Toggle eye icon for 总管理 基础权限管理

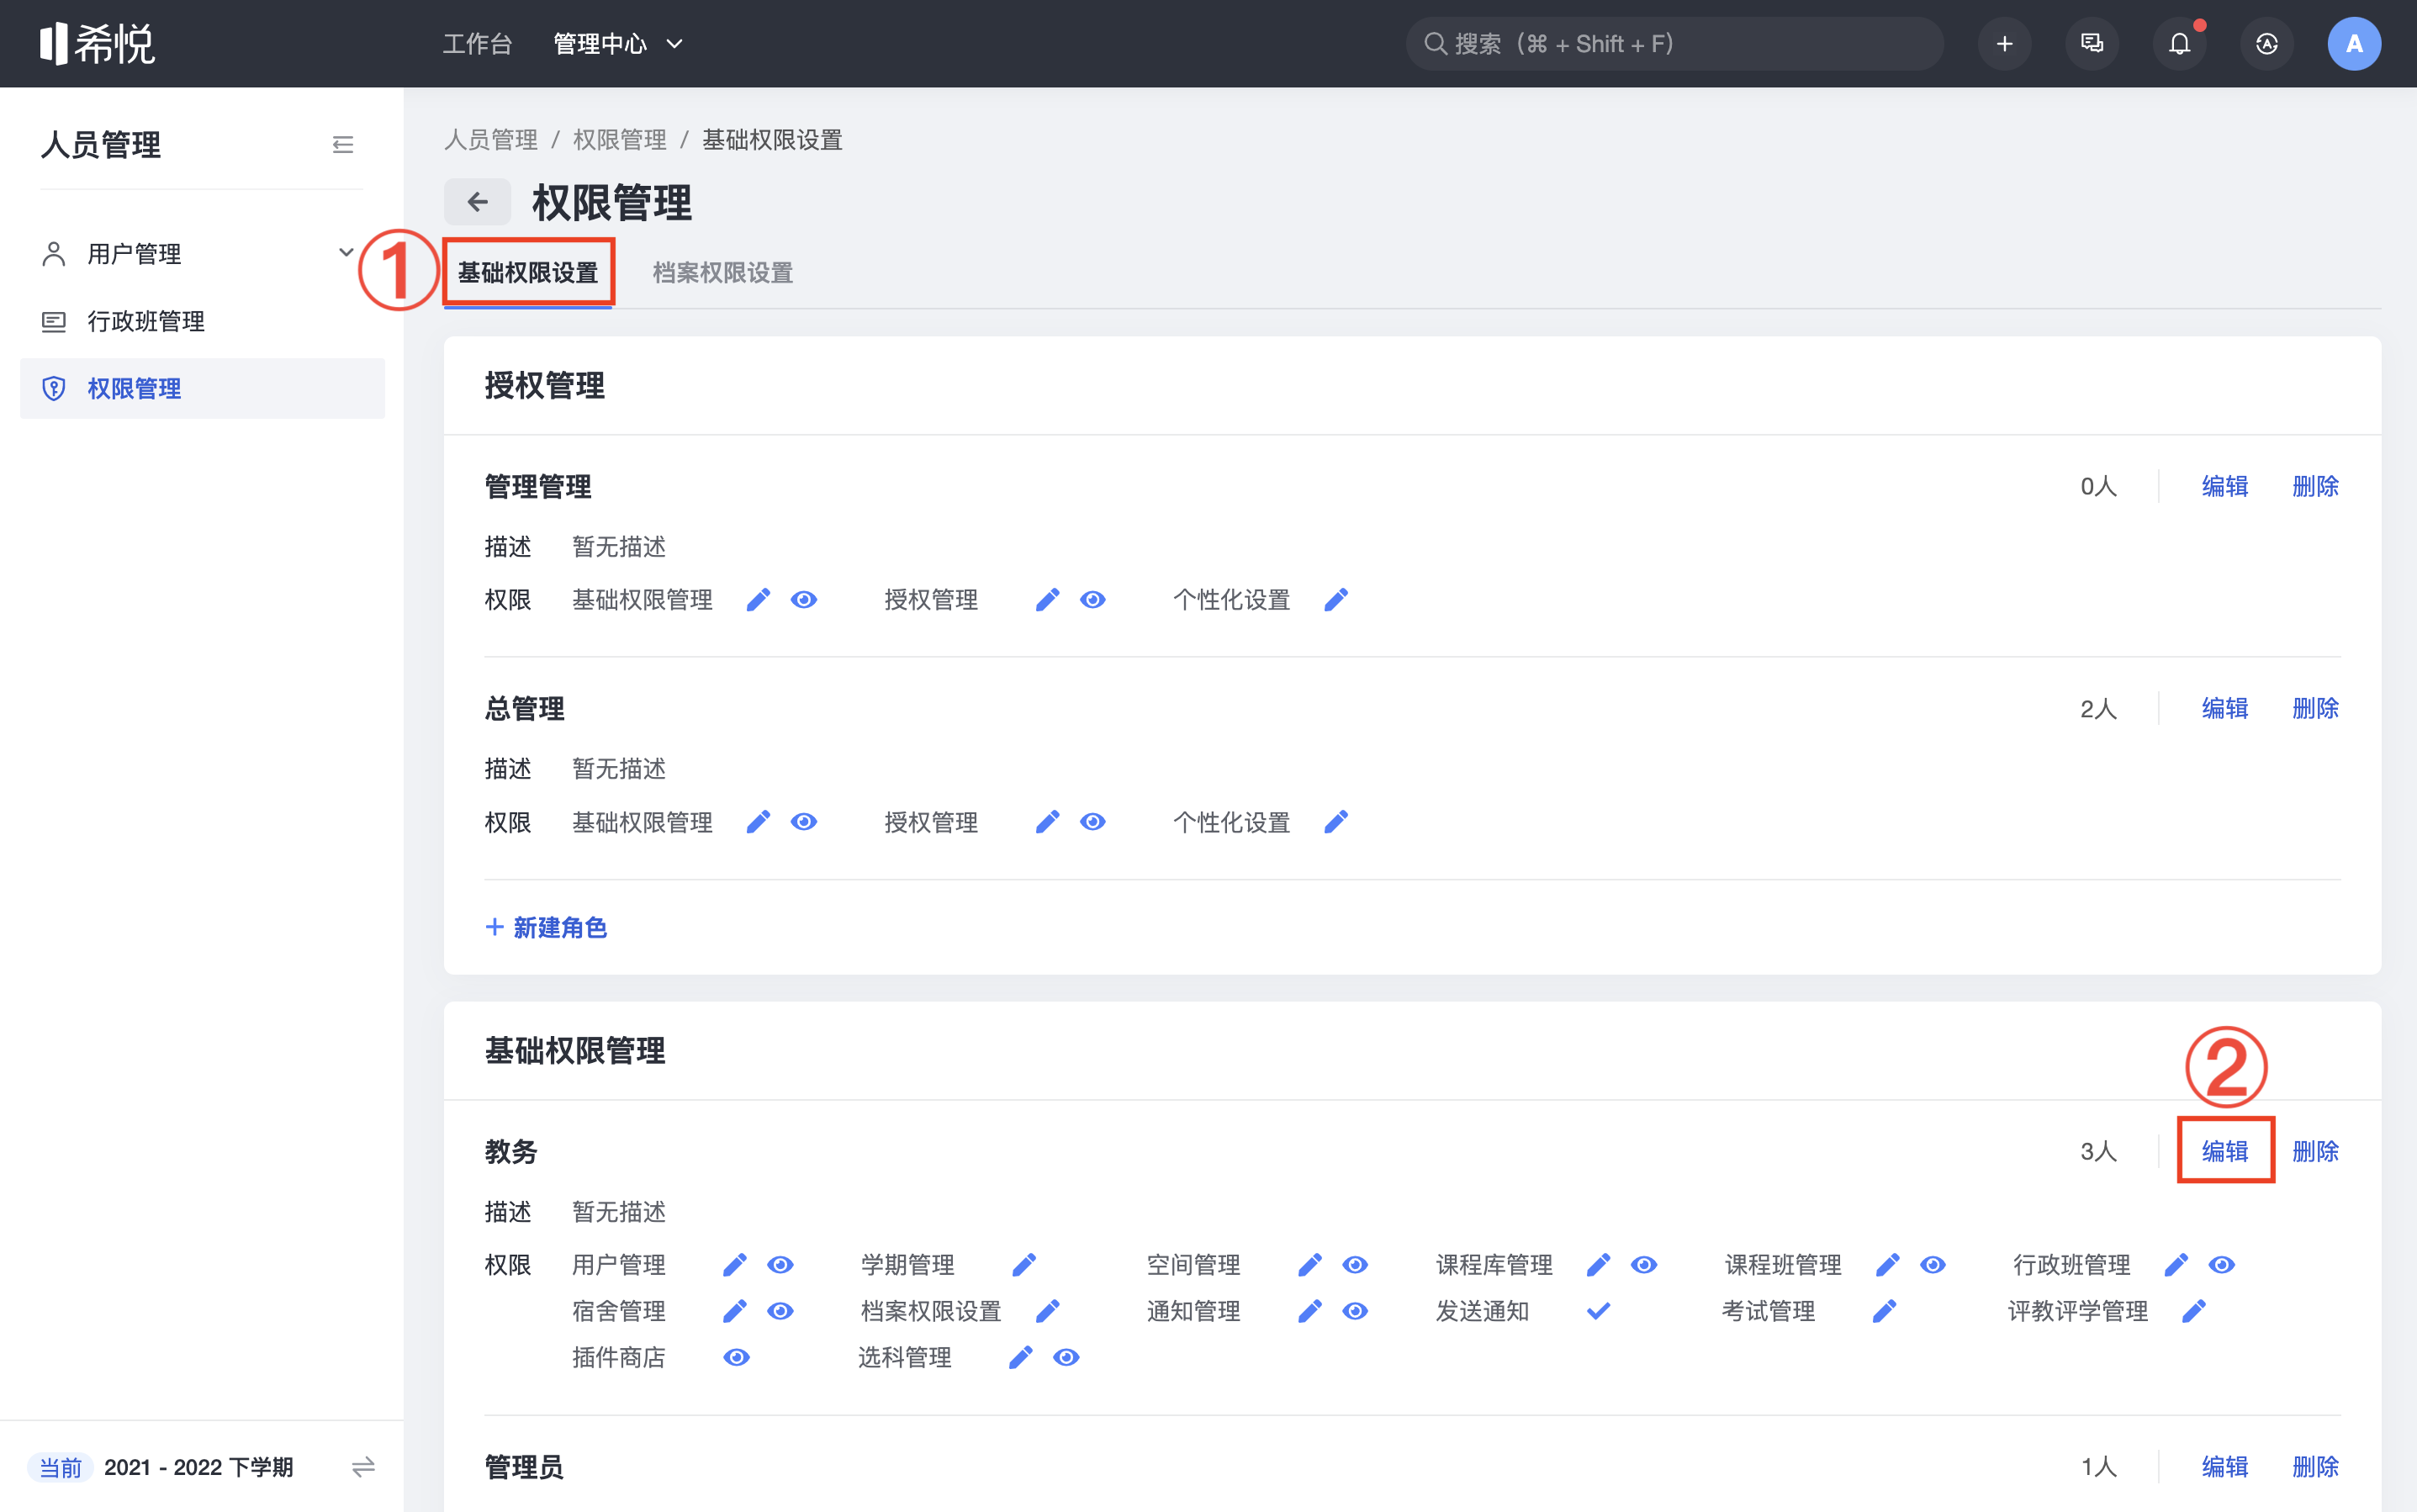tap(804, 821)
